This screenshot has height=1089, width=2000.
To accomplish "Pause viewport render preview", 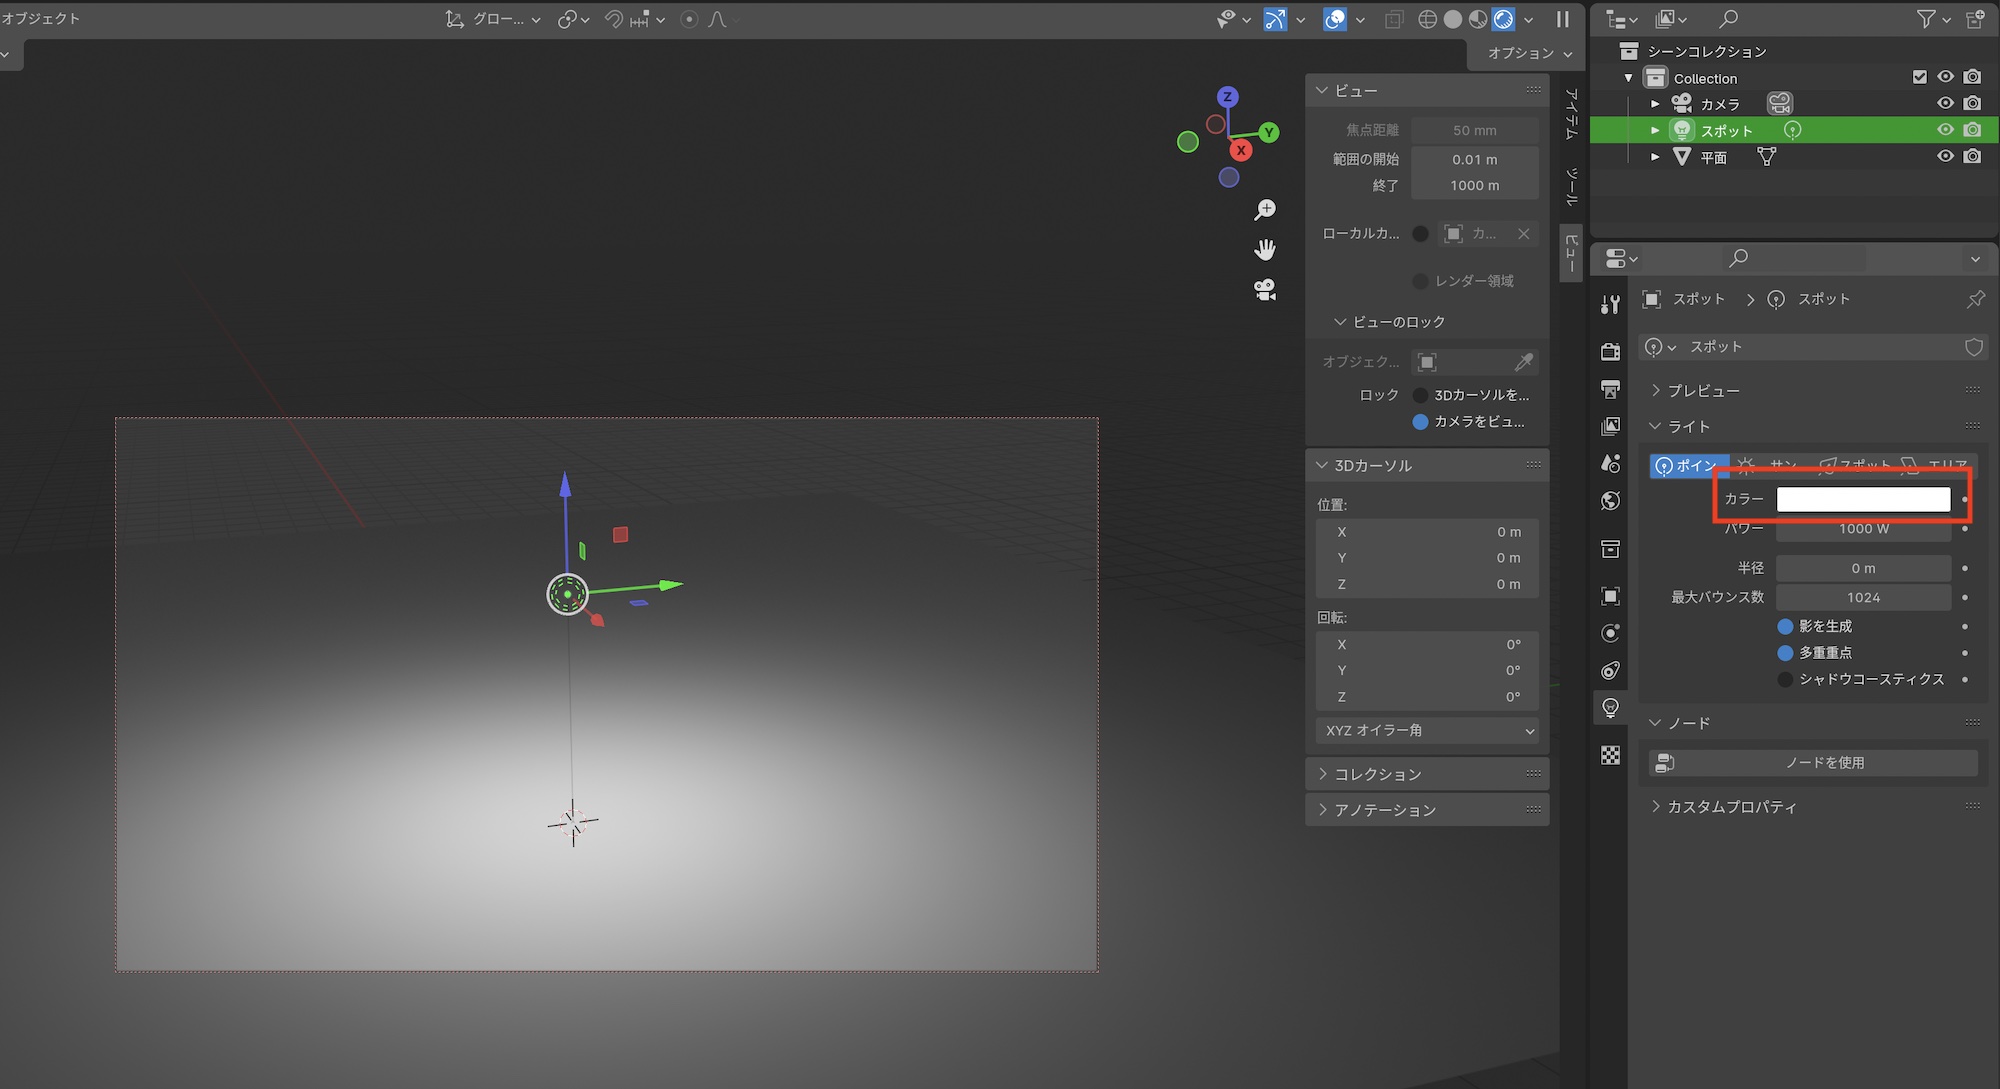I will tap(1562, 19).
